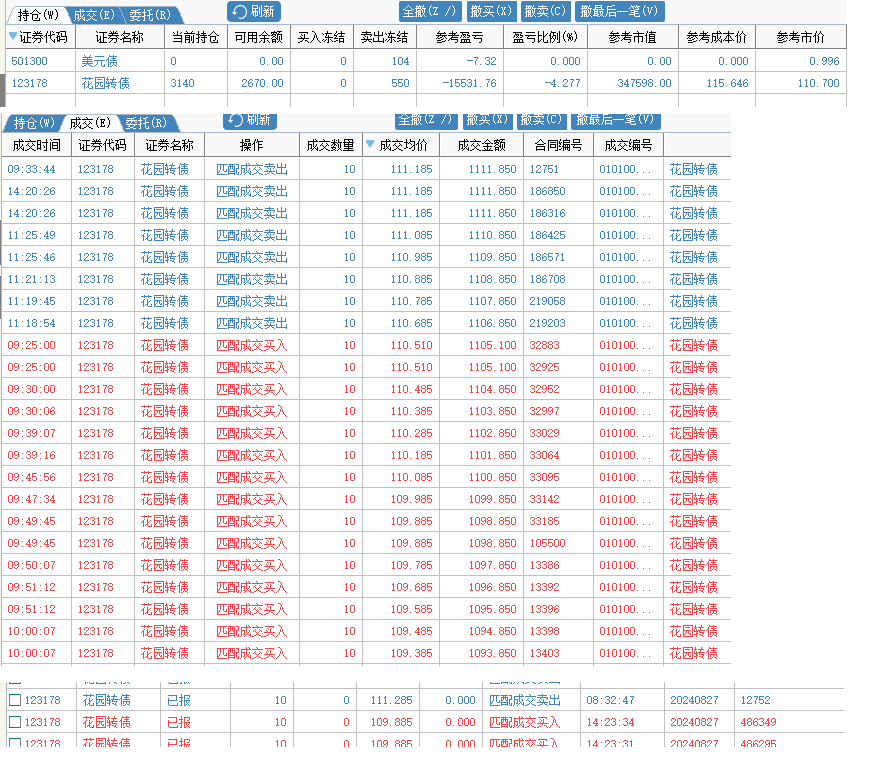Image resolution: width=869 pixels, height=778 pixels.
Task: Sort trades by 成交均价 column header
Action: 401,145
